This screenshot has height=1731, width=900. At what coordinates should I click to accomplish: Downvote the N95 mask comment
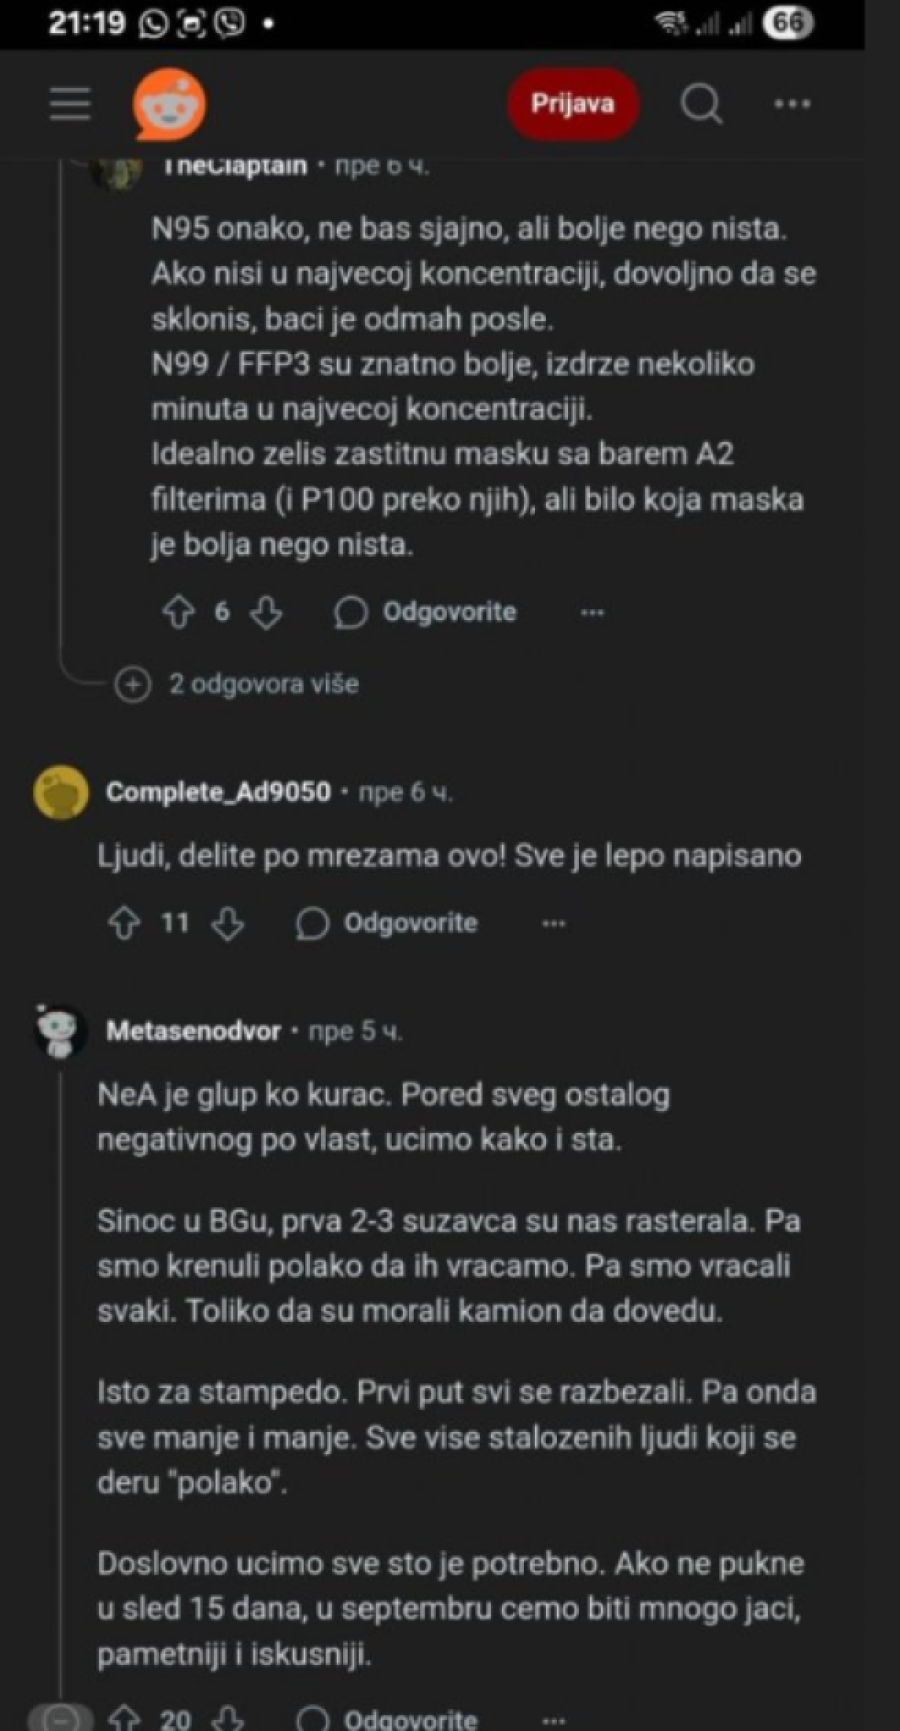[x=266, y=612]
